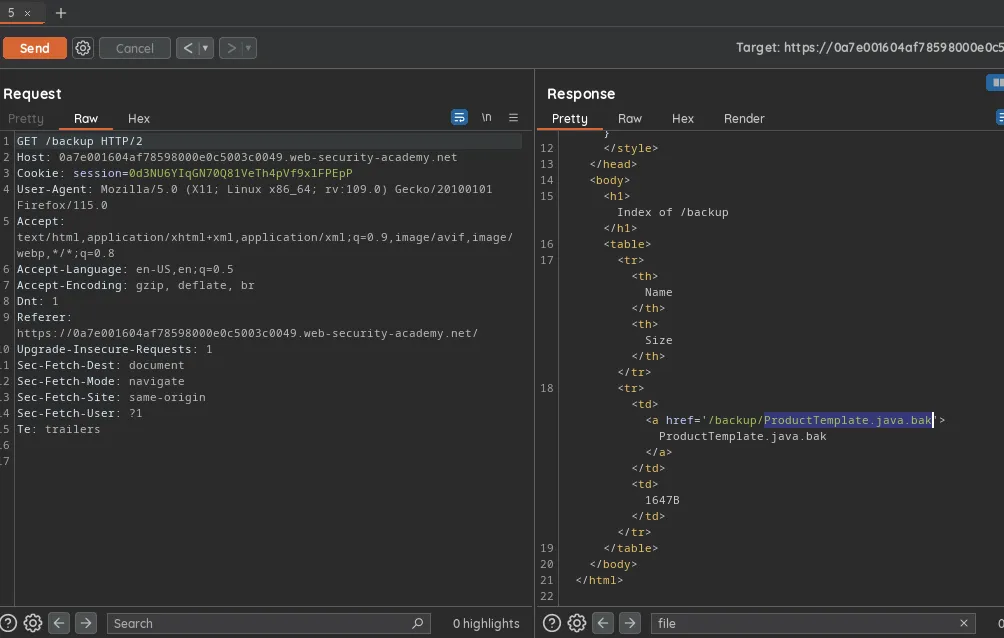Viewport: 1004px width, 638px height.
Task: Toggle request word wrap icon
Action: [459, 117]
